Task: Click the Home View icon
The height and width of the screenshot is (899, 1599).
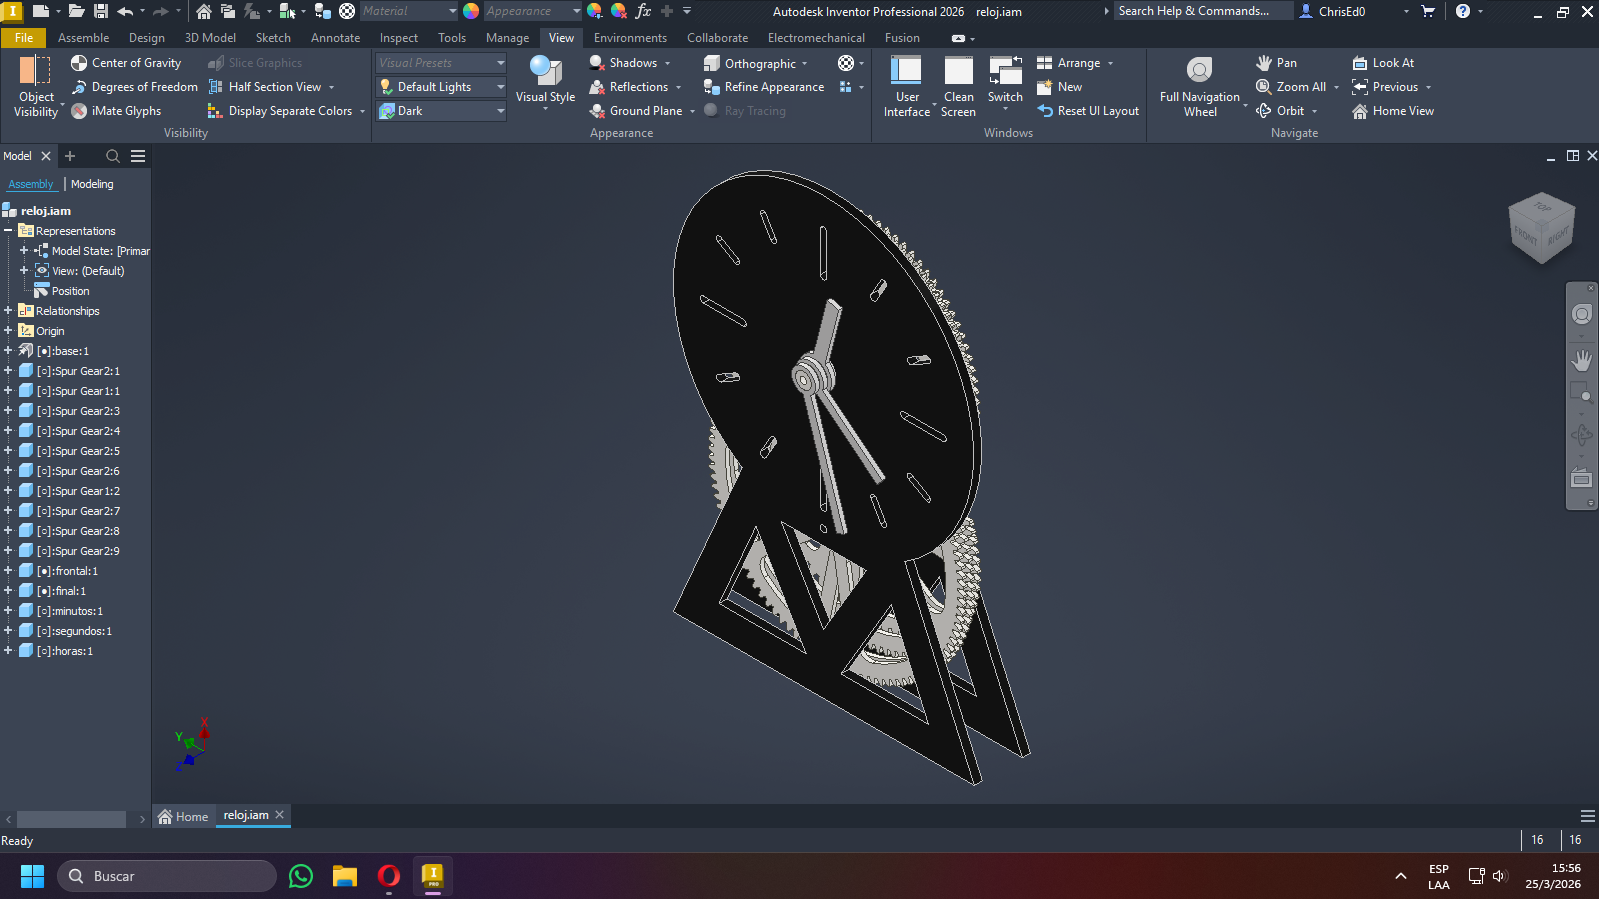Action: [x=1360, y=111]
